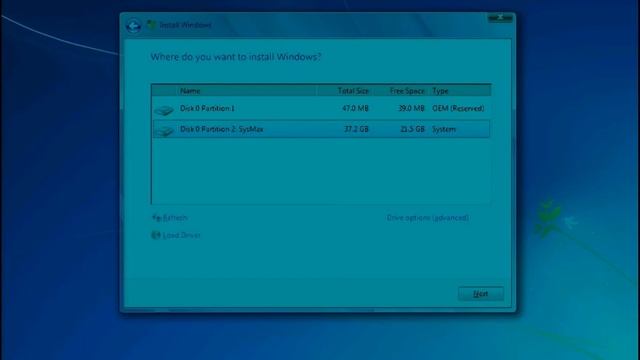Click the Refresh icon
Image resolution: width=640 pixels, height=360 pixels.
(x=156, y=218)
